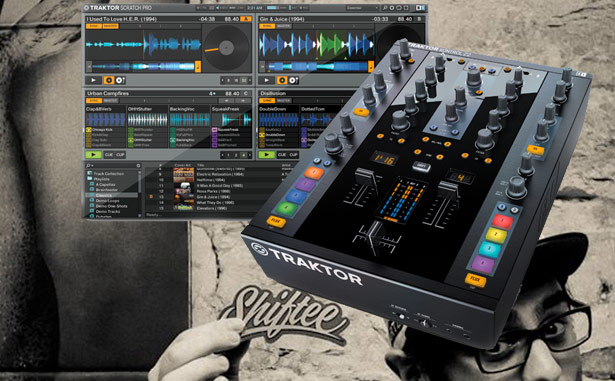Image resolution: width=615 pixels, height=381 pixels.
Task: Select internal playback mode on Deck A
Action: [x=109, y=80]
